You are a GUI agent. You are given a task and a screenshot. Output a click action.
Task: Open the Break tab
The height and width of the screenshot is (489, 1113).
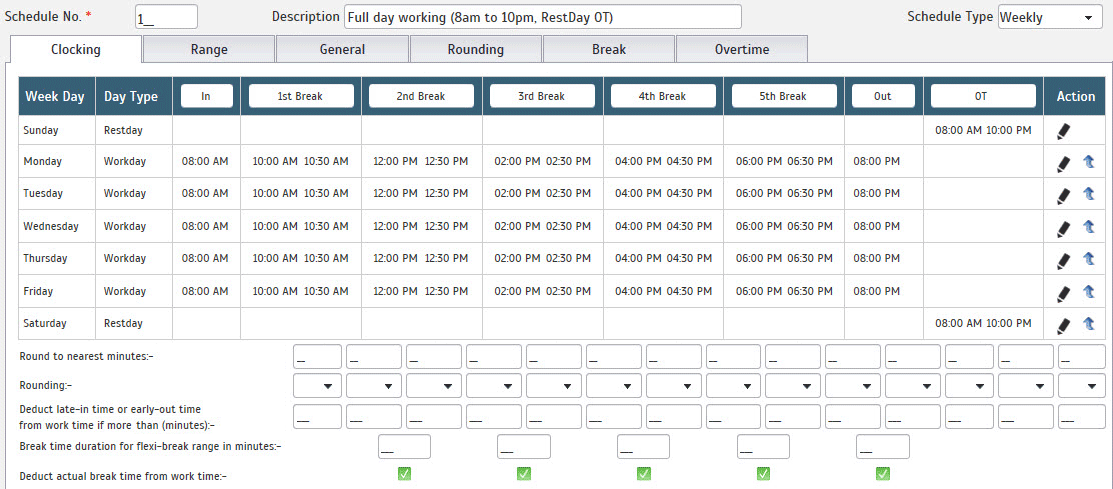(608, 49)
